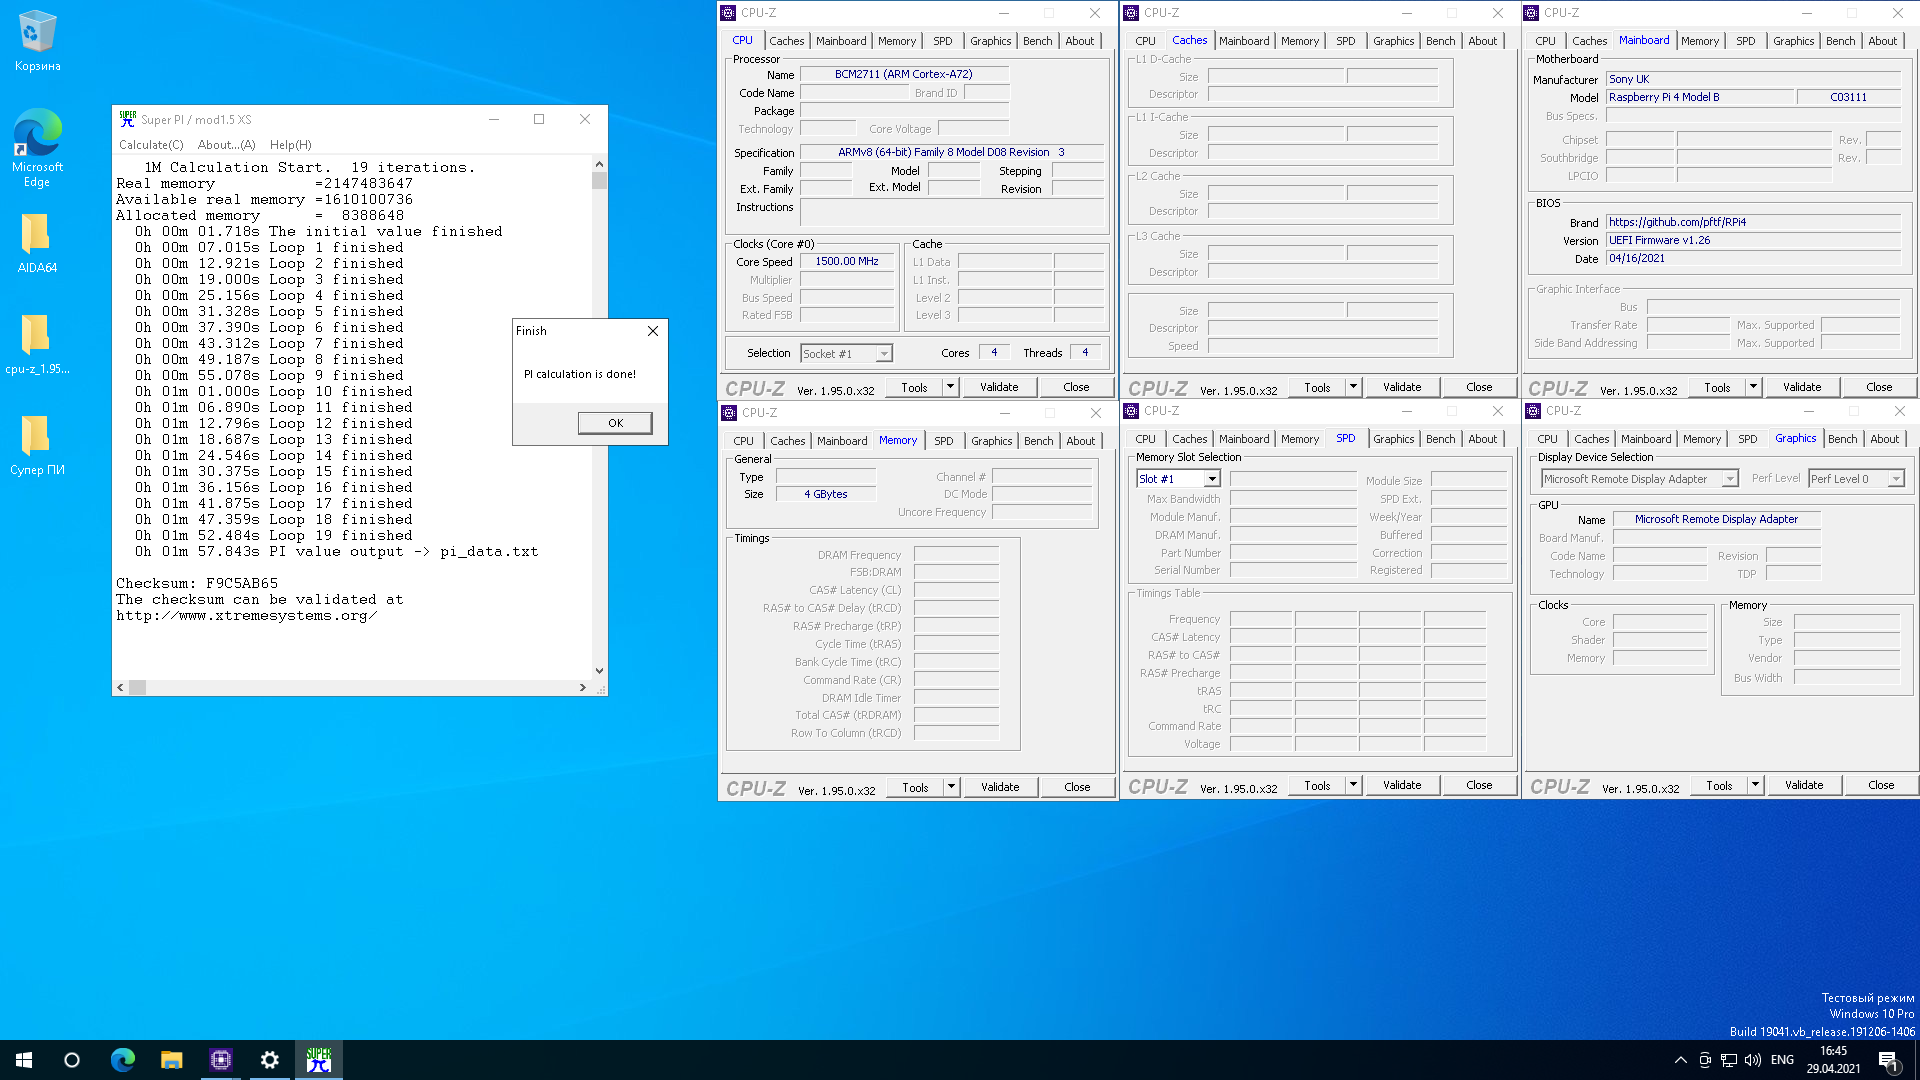Open the Windows Start menu

click(24, 1060)
